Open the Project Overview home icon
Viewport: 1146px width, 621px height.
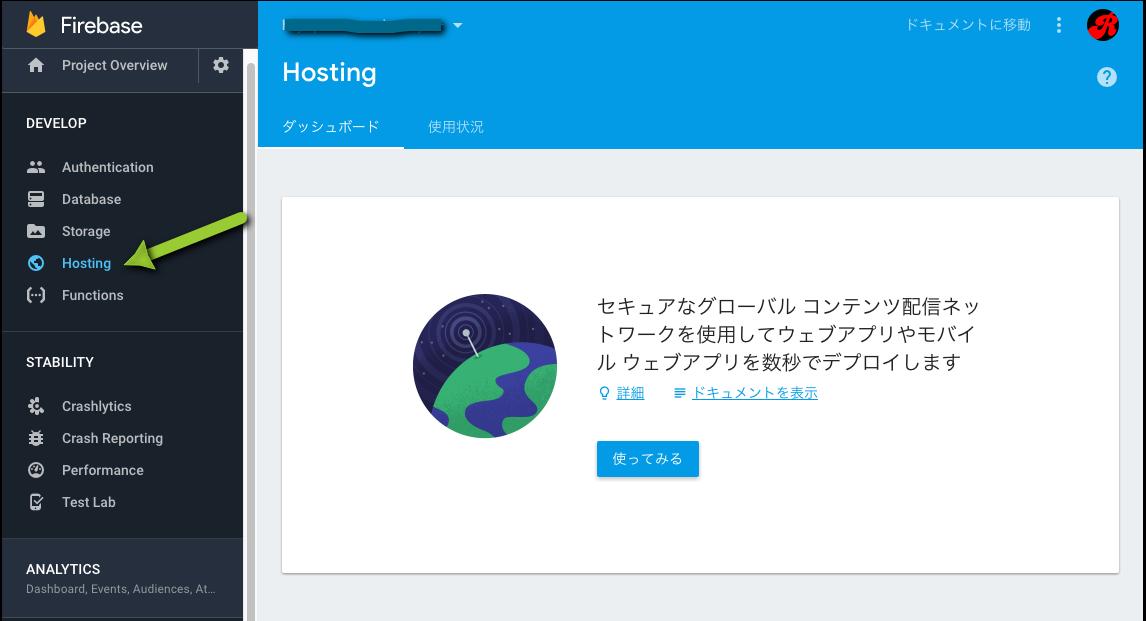pyautogui.click(x=36, y=65)
